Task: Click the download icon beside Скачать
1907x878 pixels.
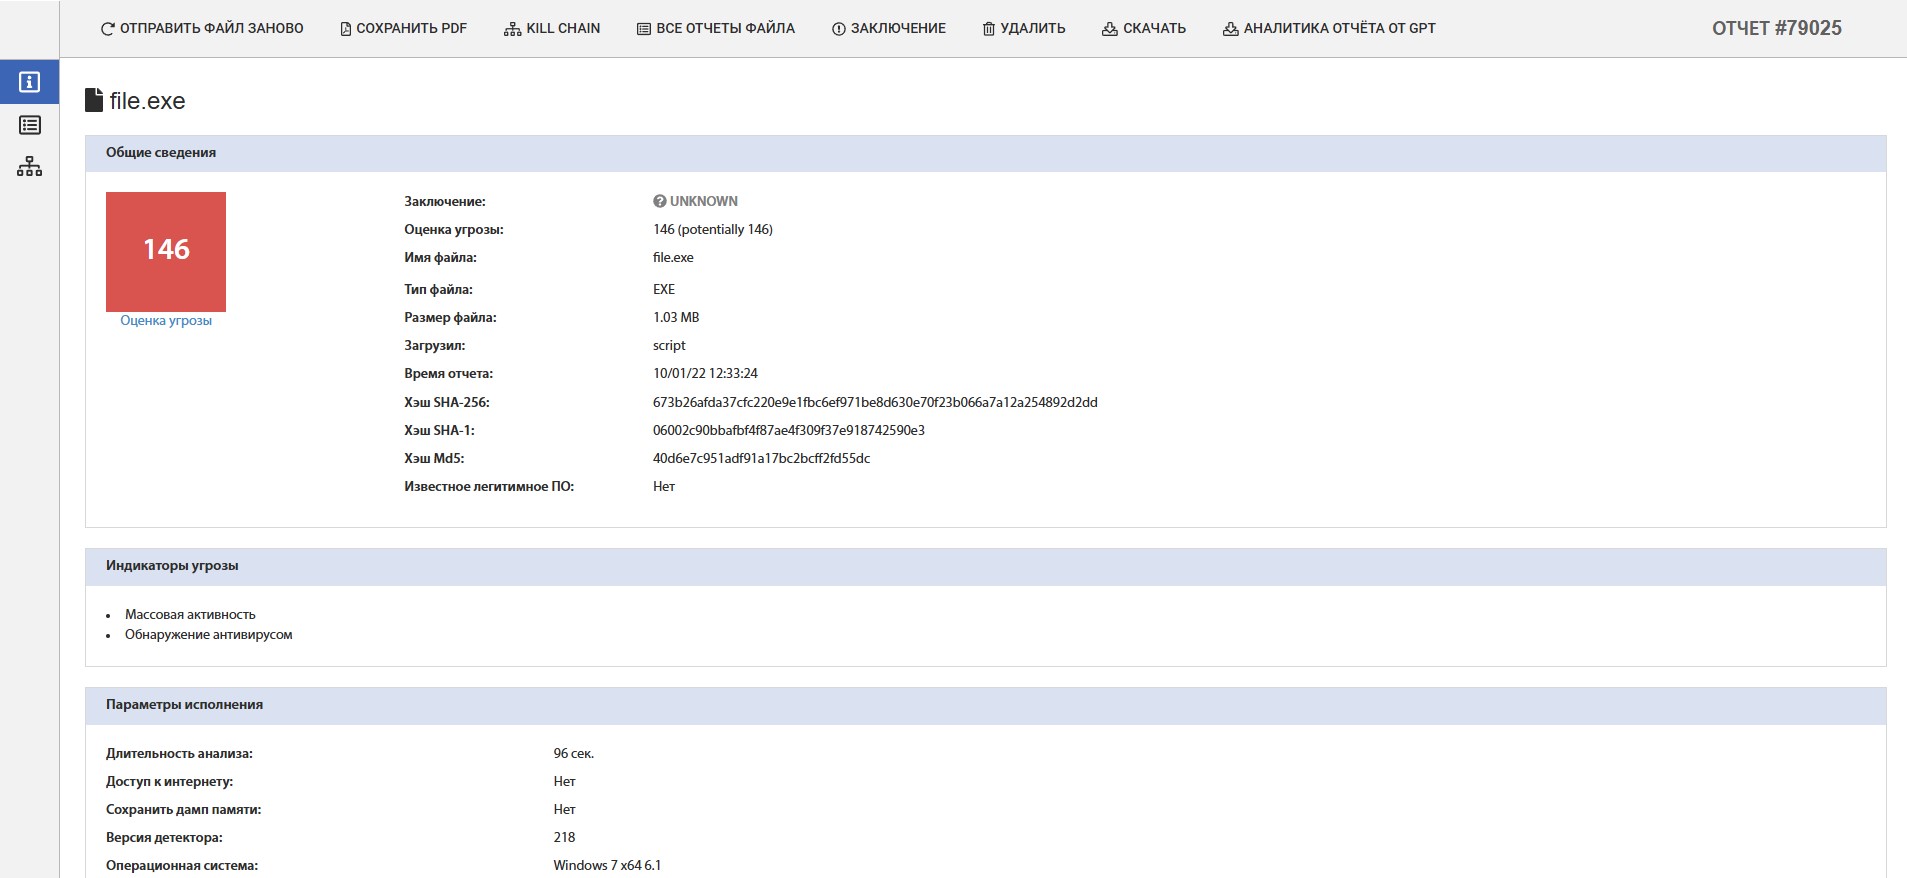Action: pos(1110,29)
